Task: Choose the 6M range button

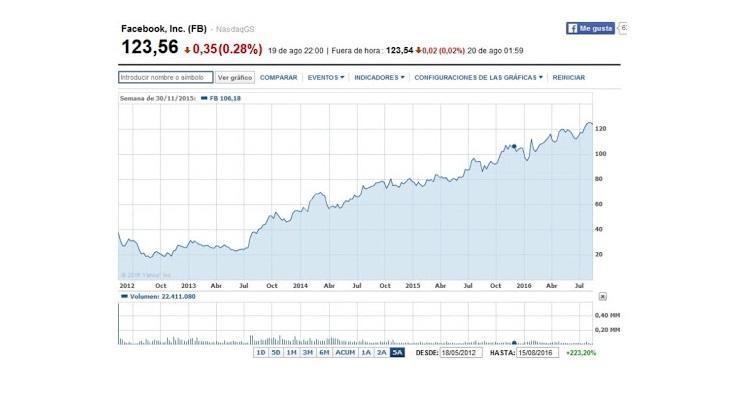Action: tap(323, 353)
